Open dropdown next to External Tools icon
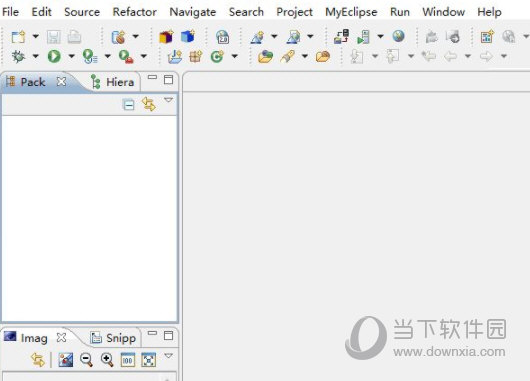Viewport: 530px width, 381px height. tap(144, 56)
